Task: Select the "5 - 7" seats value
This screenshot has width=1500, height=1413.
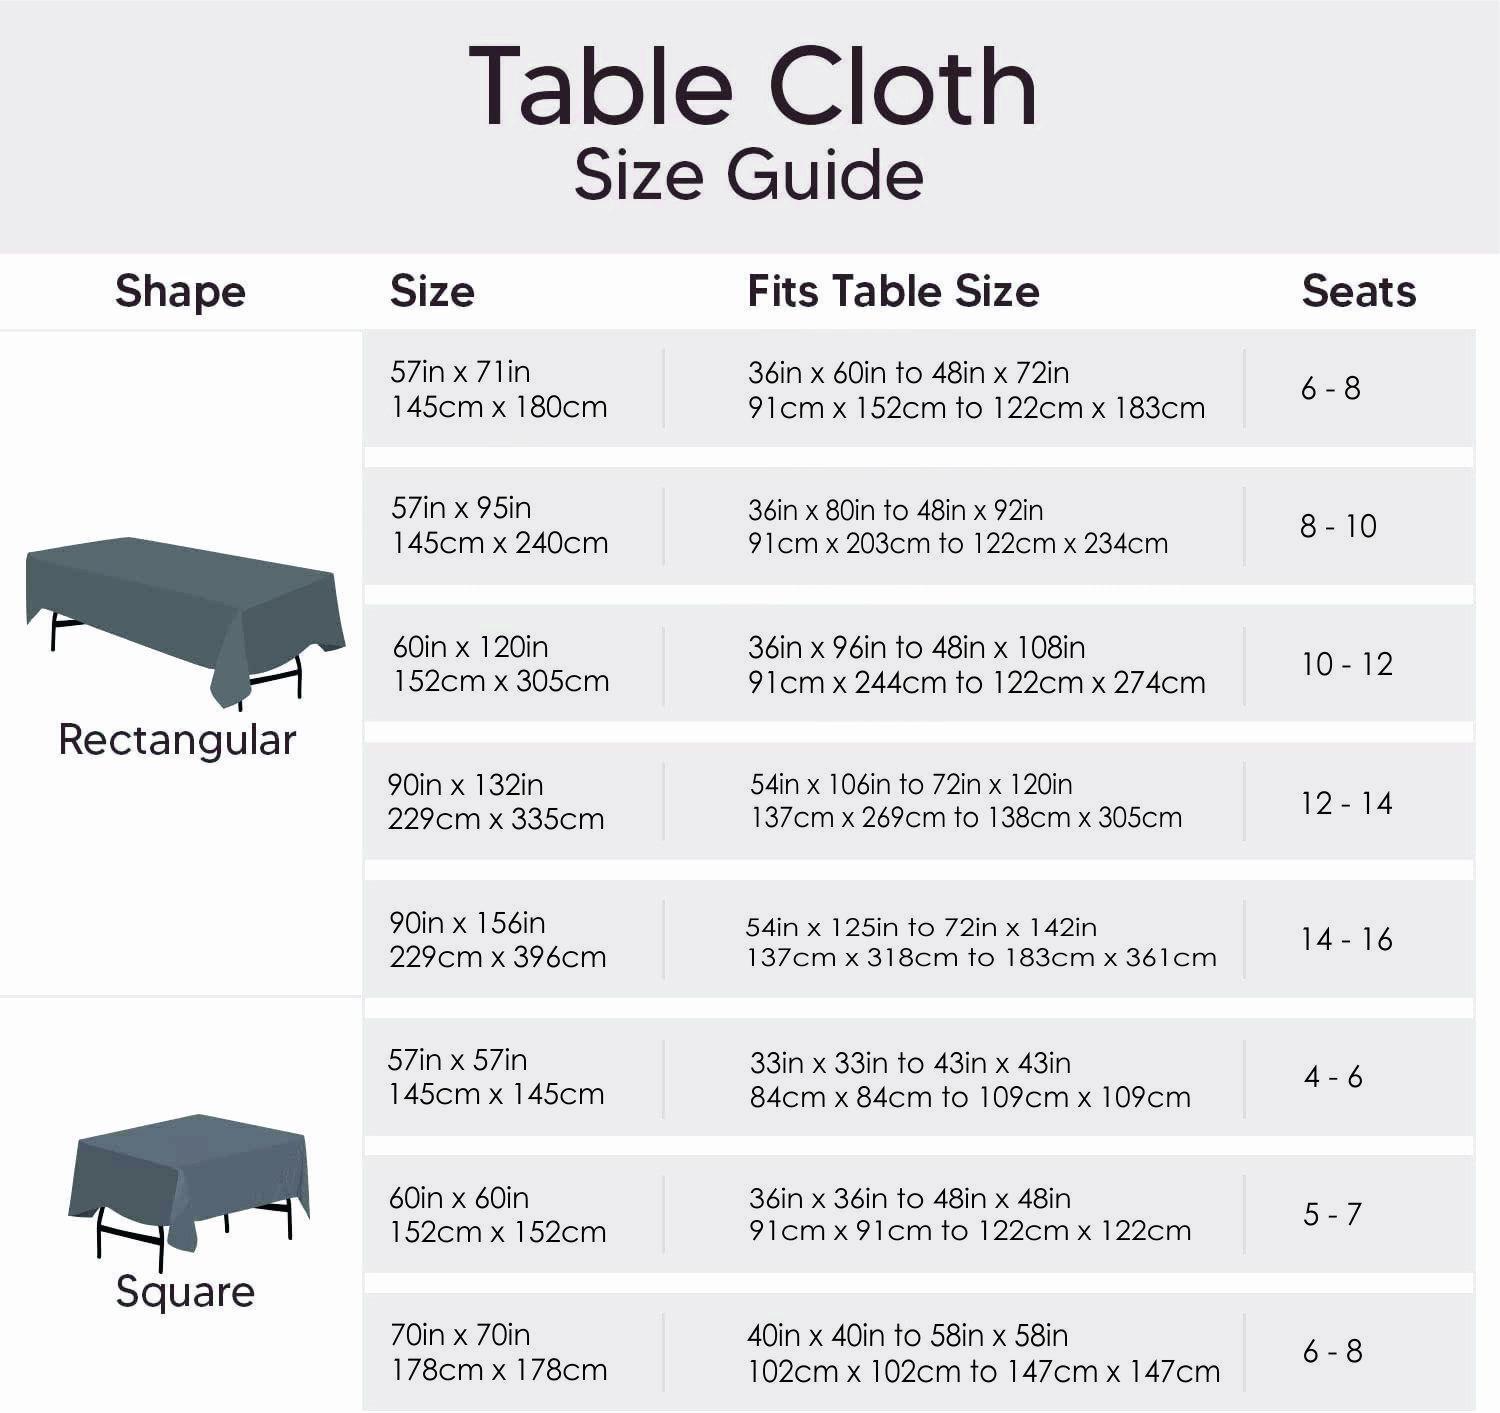Action: point(1332,1214)
